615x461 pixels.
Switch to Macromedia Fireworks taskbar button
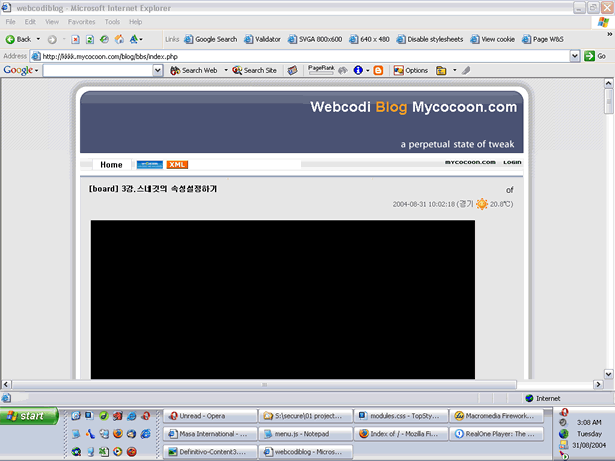point(496,416)
